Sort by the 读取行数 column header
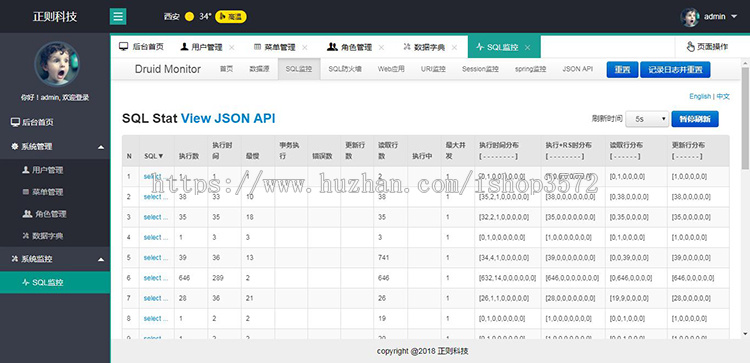The image size is (750, 363). tap(388, 150)
